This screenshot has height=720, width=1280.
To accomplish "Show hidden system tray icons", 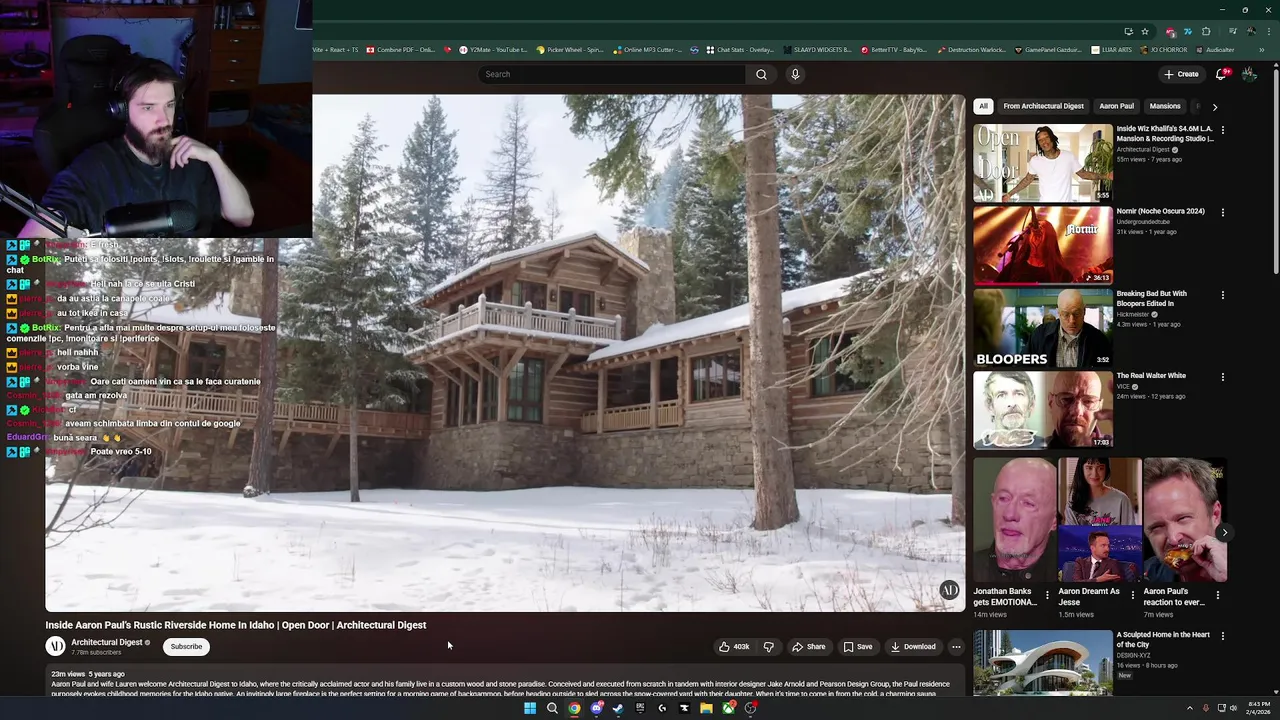I will (x=1189, y=708).
